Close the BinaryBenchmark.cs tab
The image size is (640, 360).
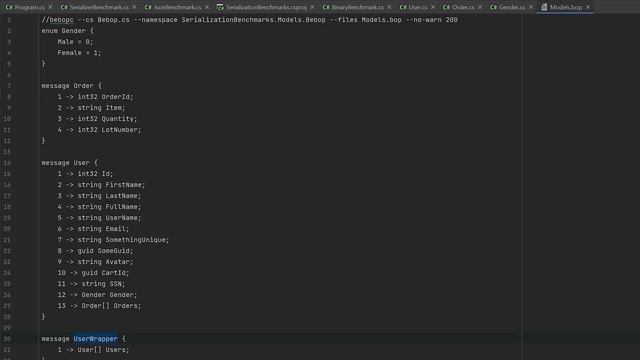(389, 7)
